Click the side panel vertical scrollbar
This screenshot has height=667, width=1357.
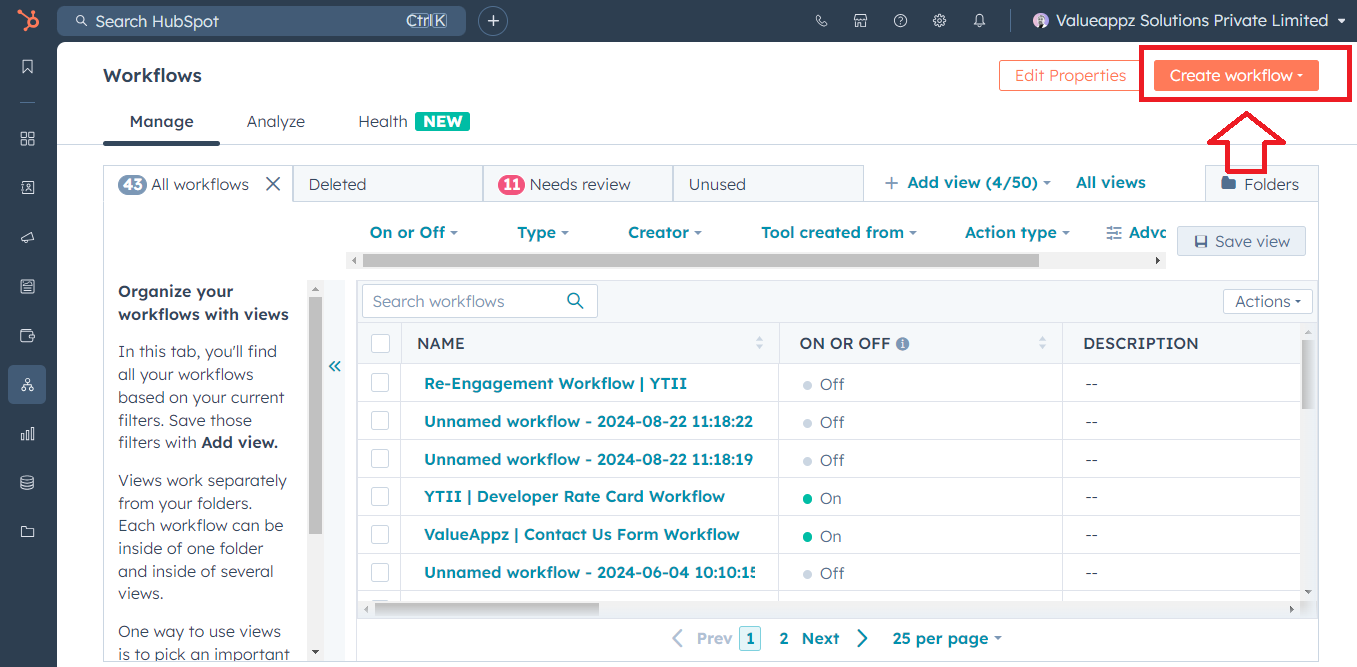315,415
